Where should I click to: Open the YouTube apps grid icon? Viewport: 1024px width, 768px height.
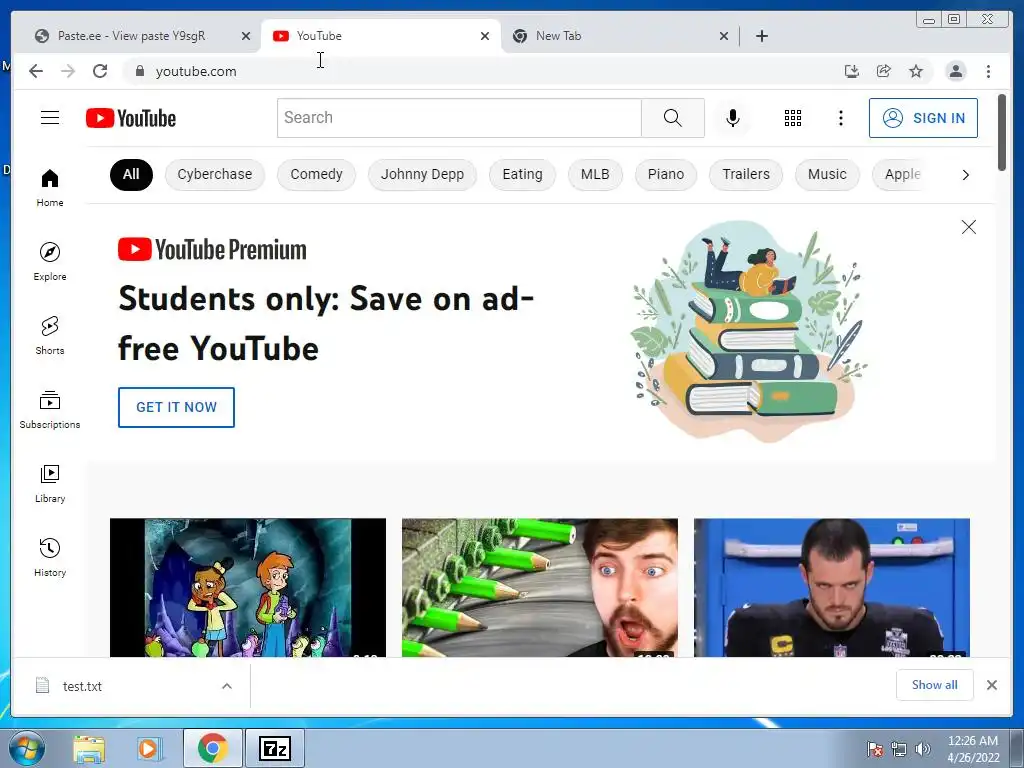click(x=793, y=118)
